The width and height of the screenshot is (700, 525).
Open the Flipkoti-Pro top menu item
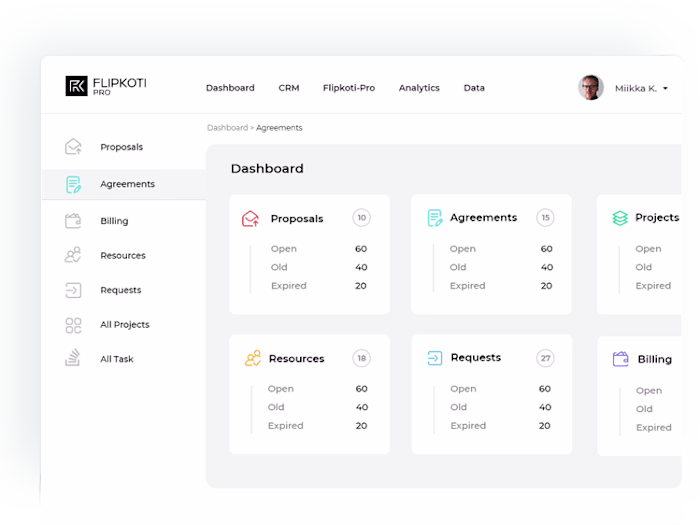pos(349,88)
